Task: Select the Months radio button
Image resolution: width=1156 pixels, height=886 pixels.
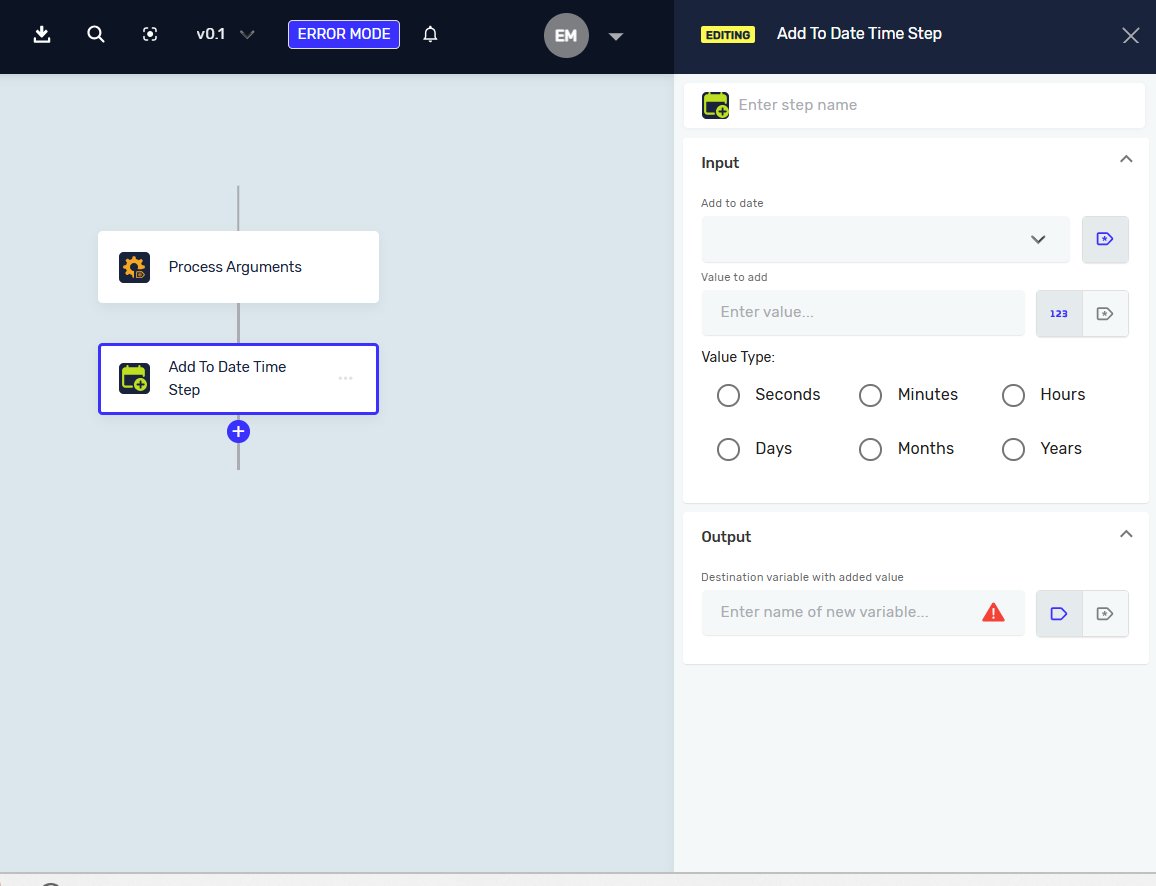Action: (x=871, y=449)
